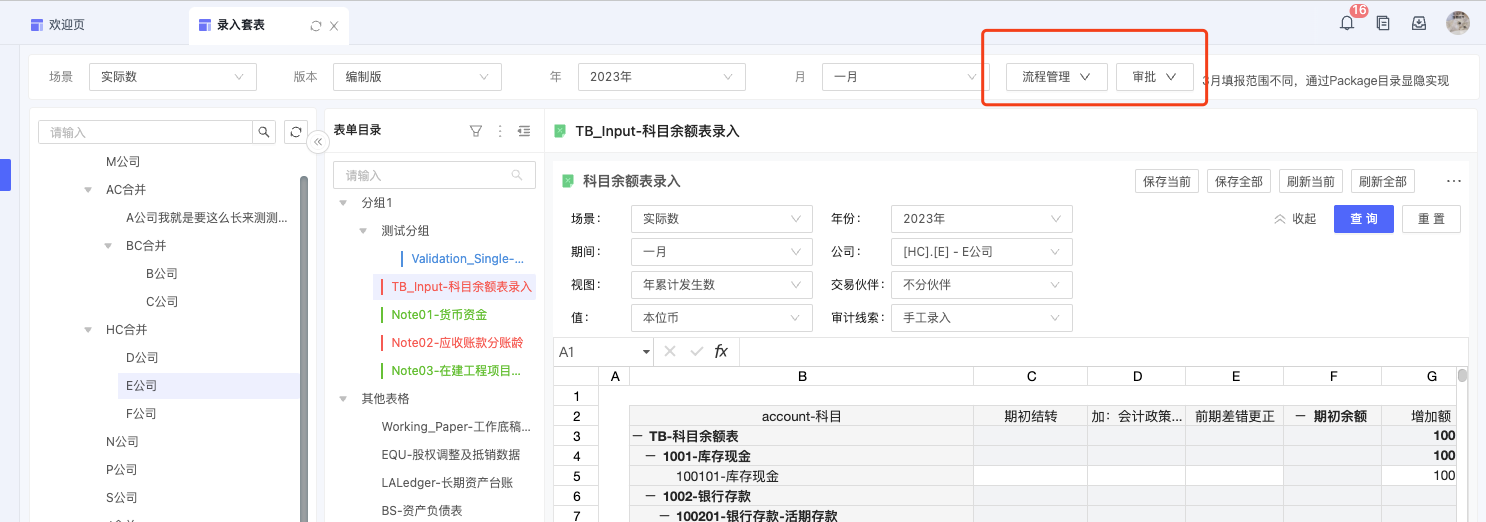Viewport: 1486px width, 522px height.
Task: Click the fx function icon in formula bar
Action: (721, 352)
